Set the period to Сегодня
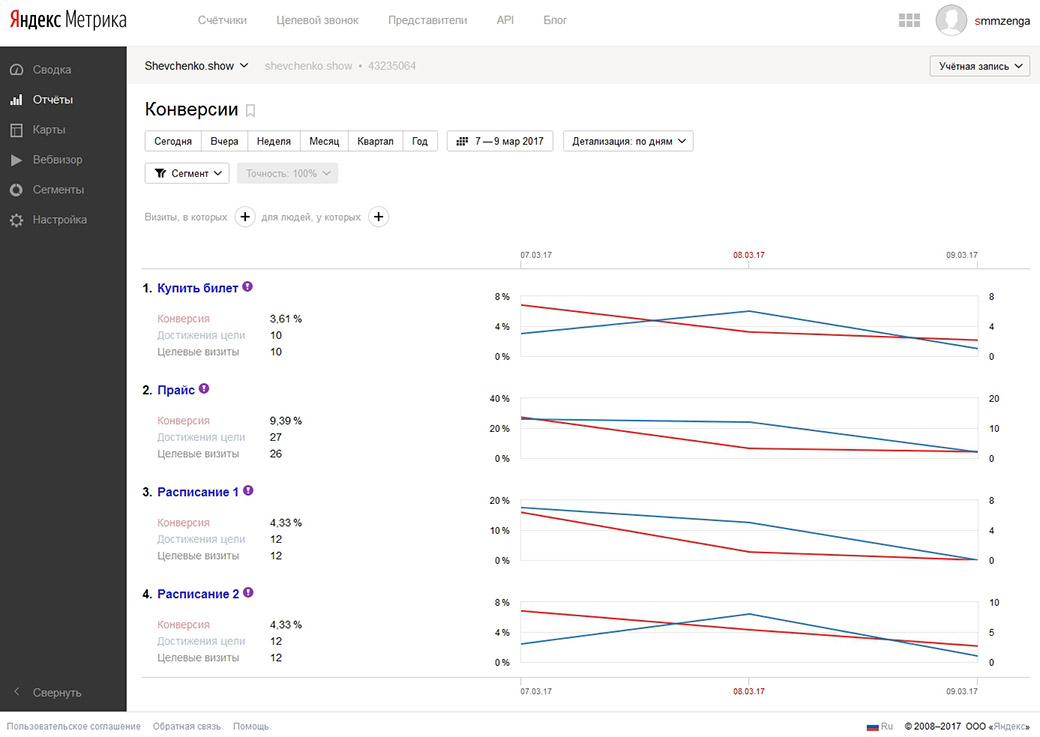 [x=173, y=141]
